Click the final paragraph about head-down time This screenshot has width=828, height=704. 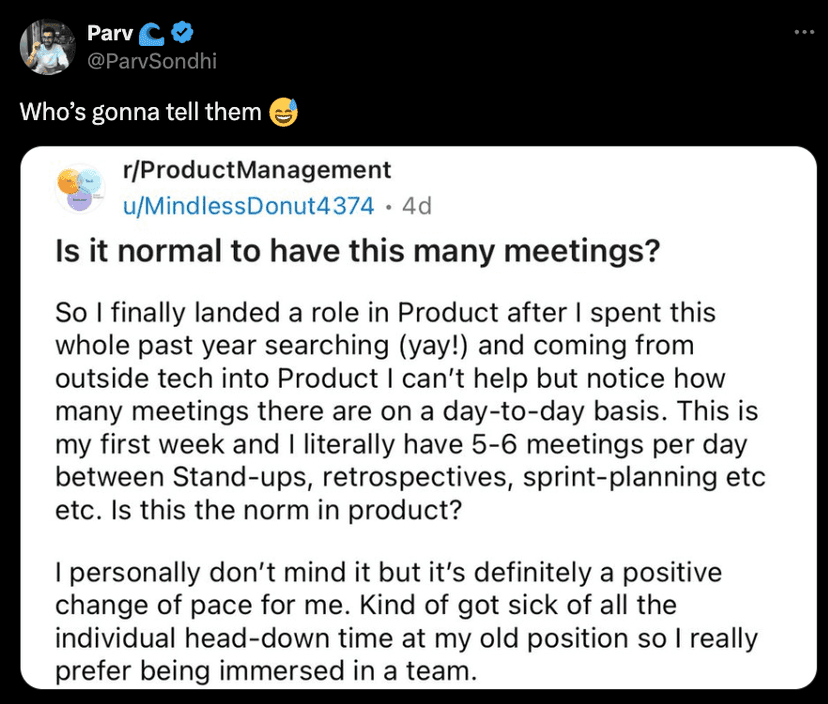coord(400,638)
